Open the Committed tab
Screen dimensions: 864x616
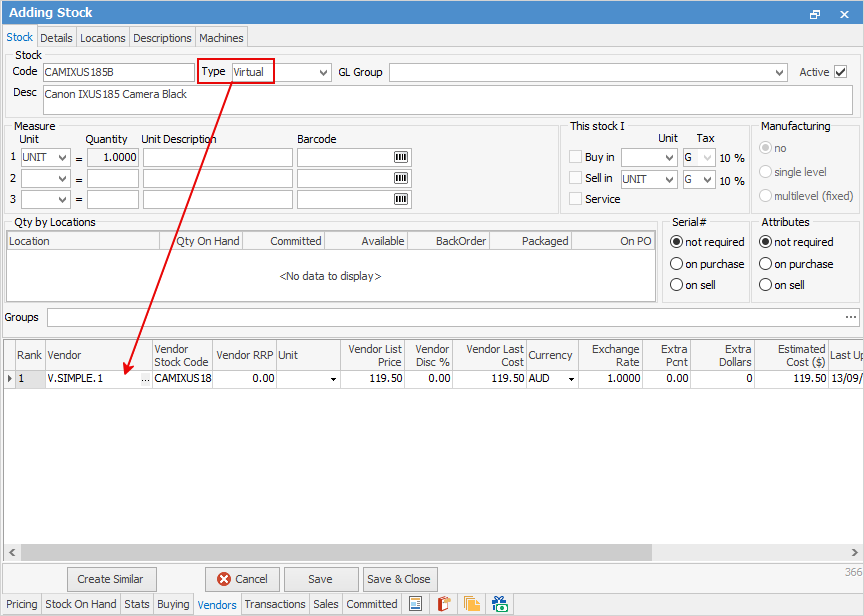(x=372, y=604)
